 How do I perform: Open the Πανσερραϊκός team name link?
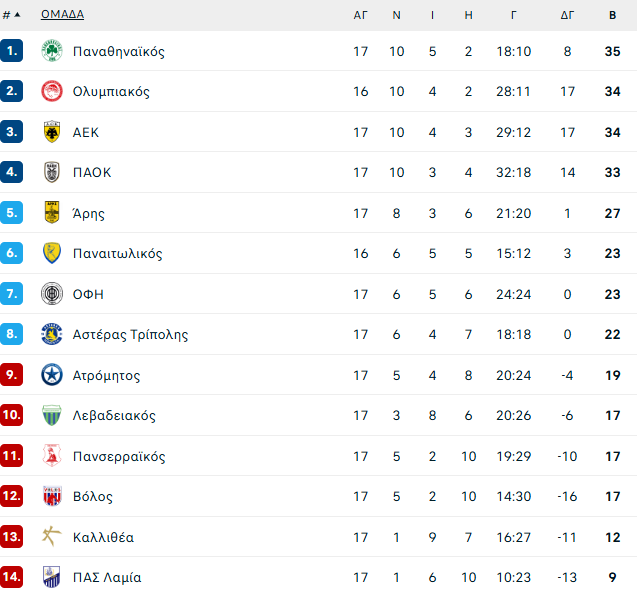pyautogui.click(x=119, y=456)
